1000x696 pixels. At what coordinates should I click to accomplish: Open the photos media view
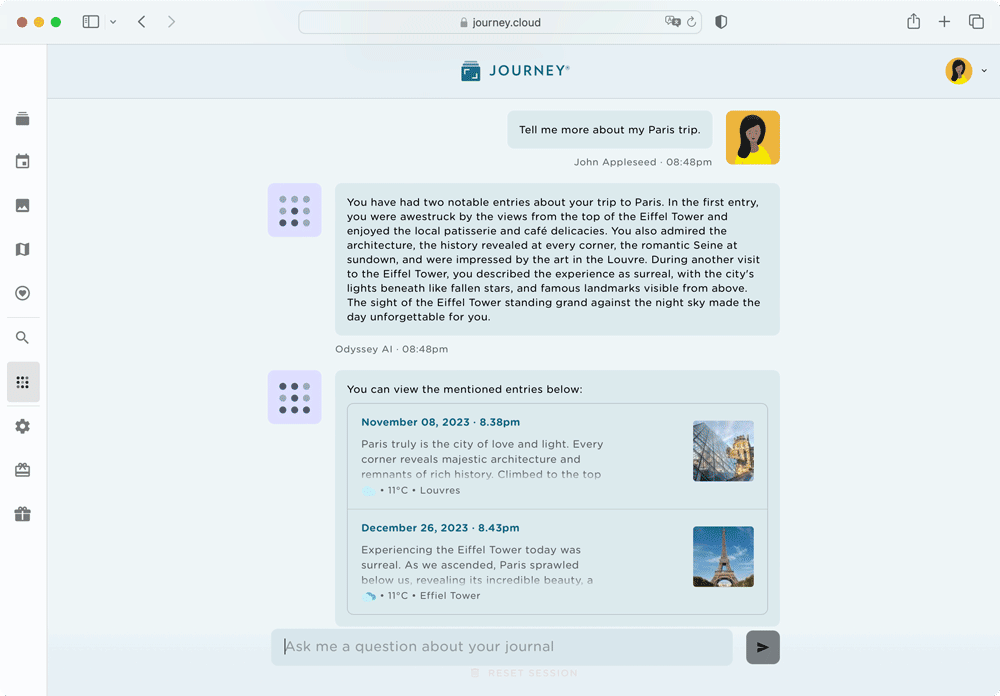[22, 205]
